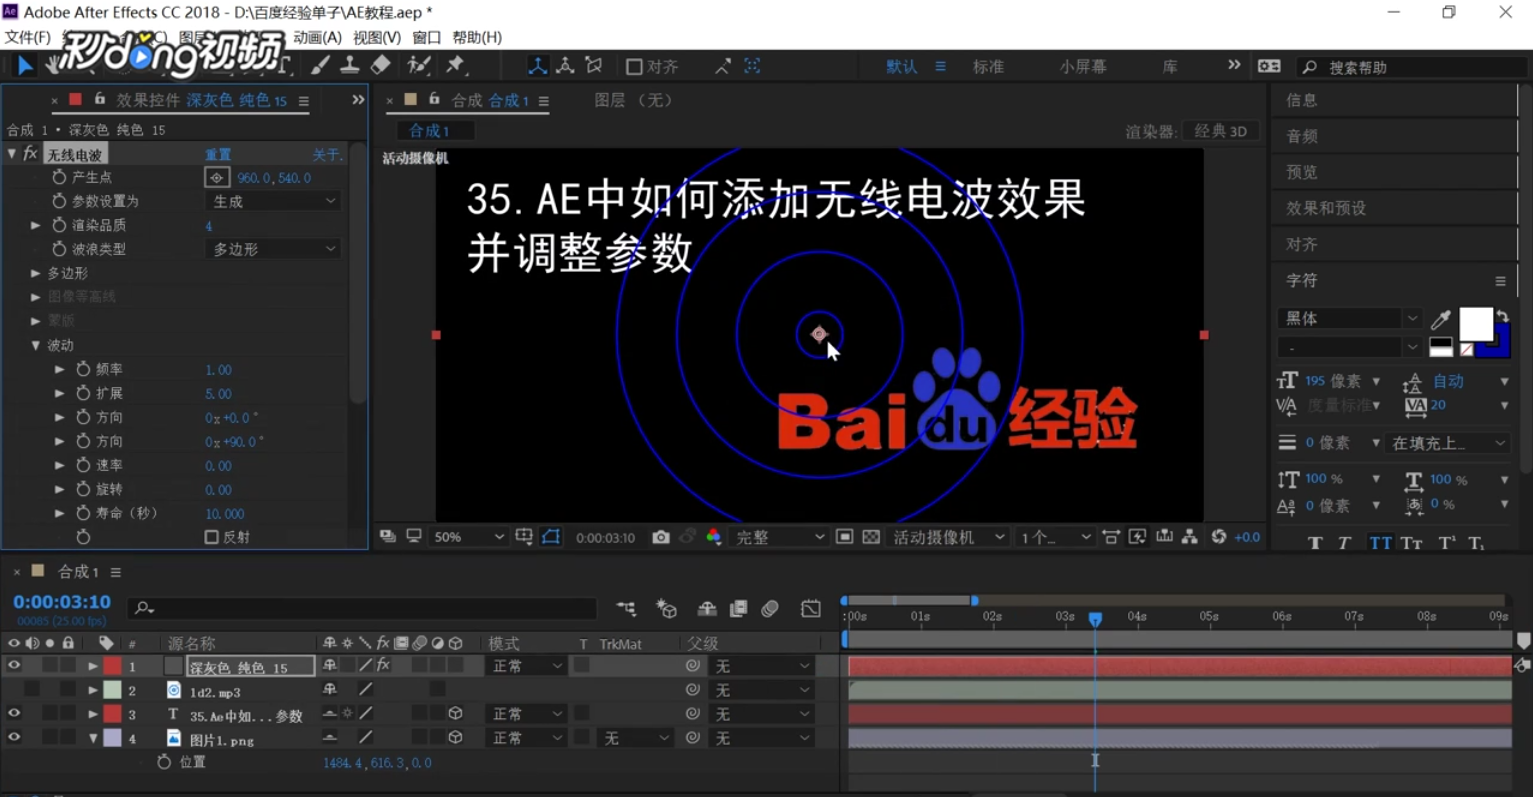Click parent pick whip for 图片1.png
1533x797 pixels.
click(x=692, y=738)
